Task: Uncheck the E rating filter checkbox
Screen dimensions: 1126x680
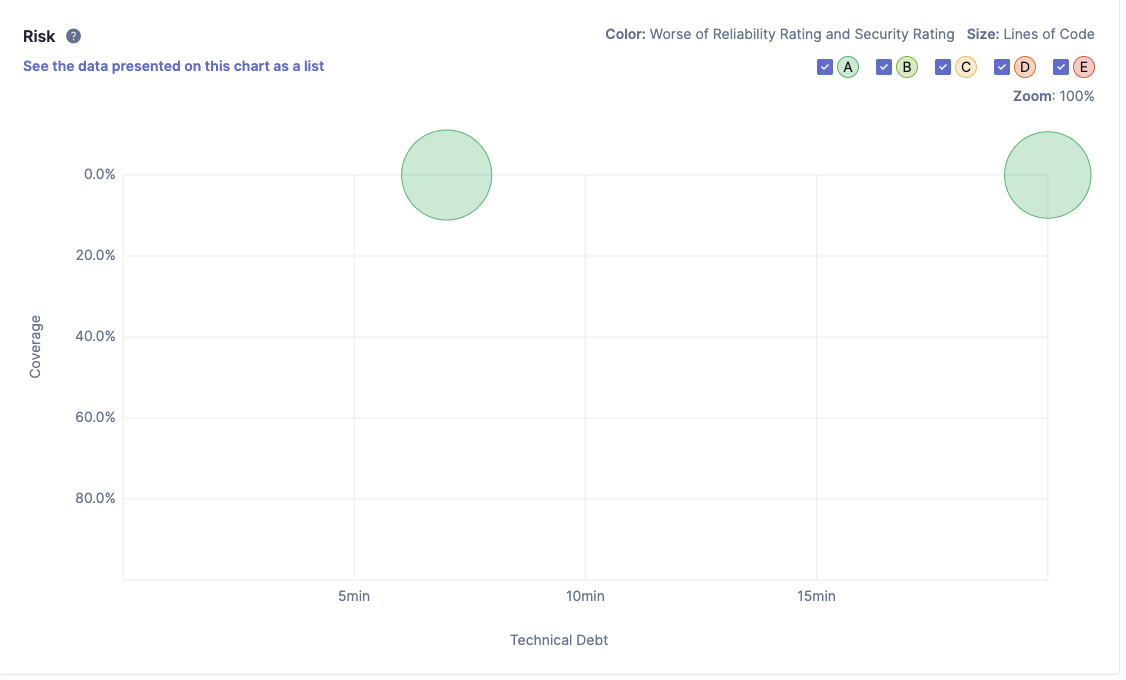Action: [1061, 67]
